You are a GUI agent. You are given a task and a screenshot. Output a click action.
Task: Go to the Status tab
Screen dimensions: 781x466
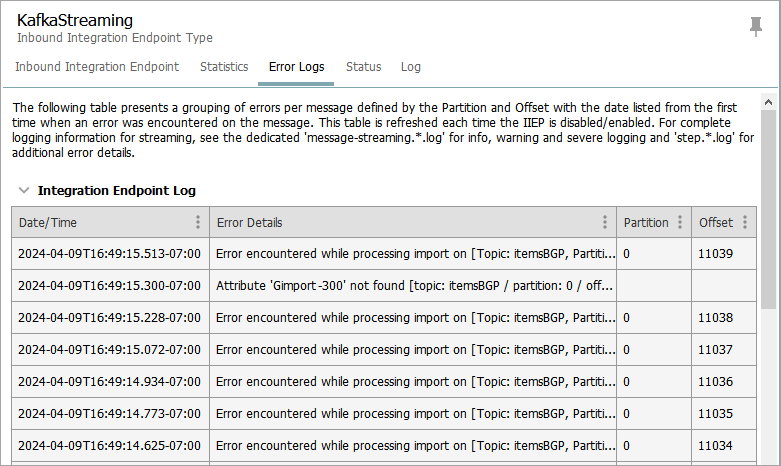(x=364, y=67)
